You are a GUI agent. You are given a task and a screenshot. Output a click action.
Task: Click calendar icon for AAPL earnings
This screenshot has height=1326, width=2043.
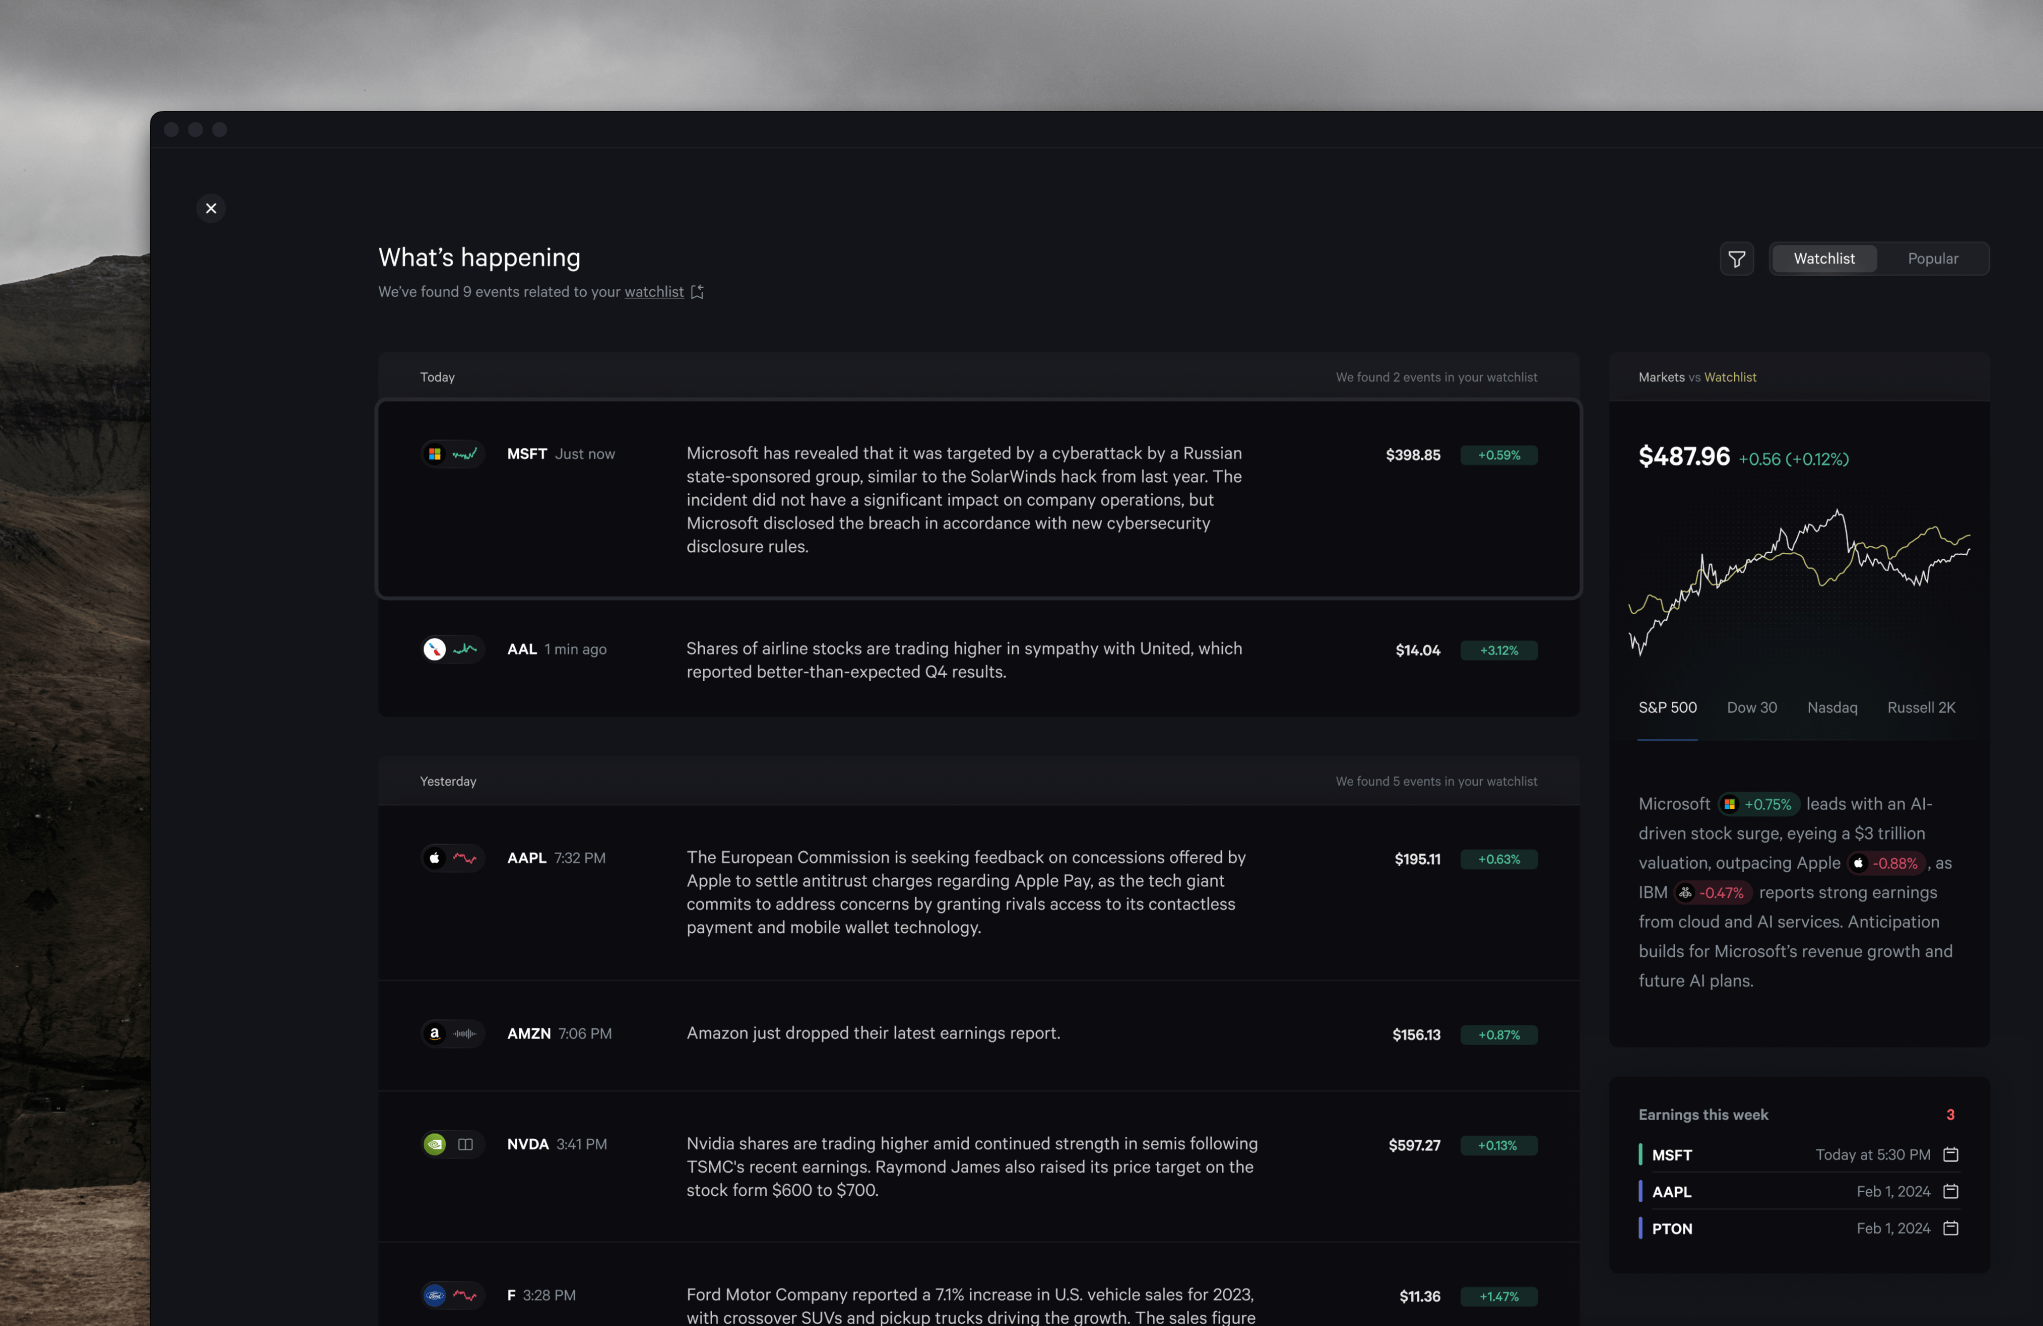(x=1950, y=1192)
